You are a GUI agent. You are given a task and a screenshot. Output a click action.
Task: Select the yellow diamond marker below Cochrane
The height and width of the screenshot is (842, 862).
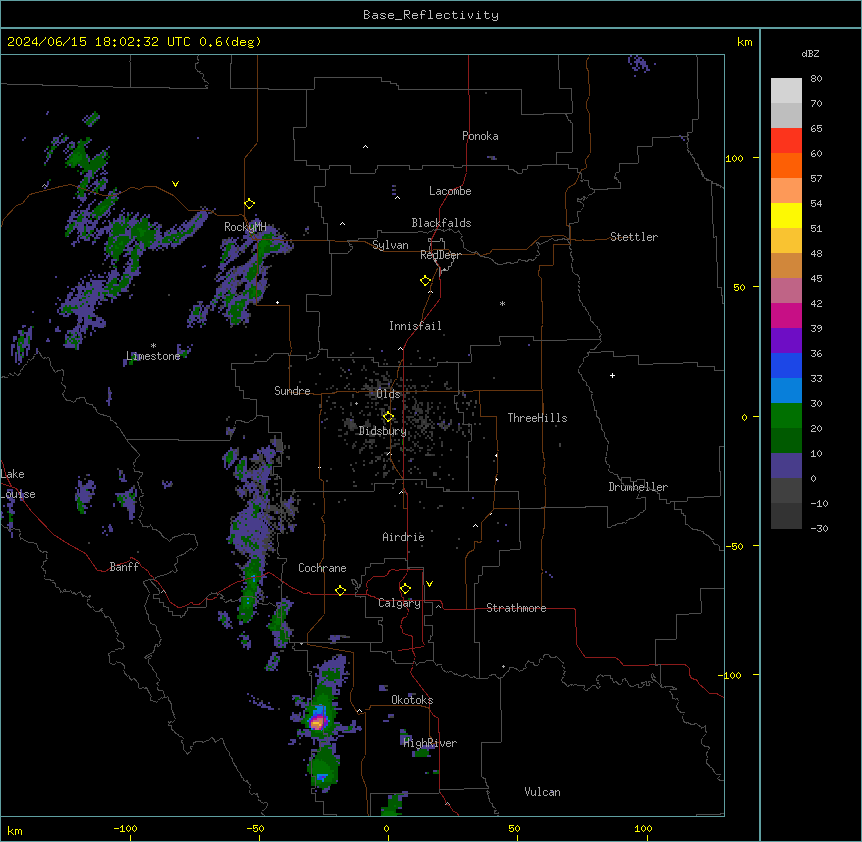pyautogui.click(x=340, y=590)
